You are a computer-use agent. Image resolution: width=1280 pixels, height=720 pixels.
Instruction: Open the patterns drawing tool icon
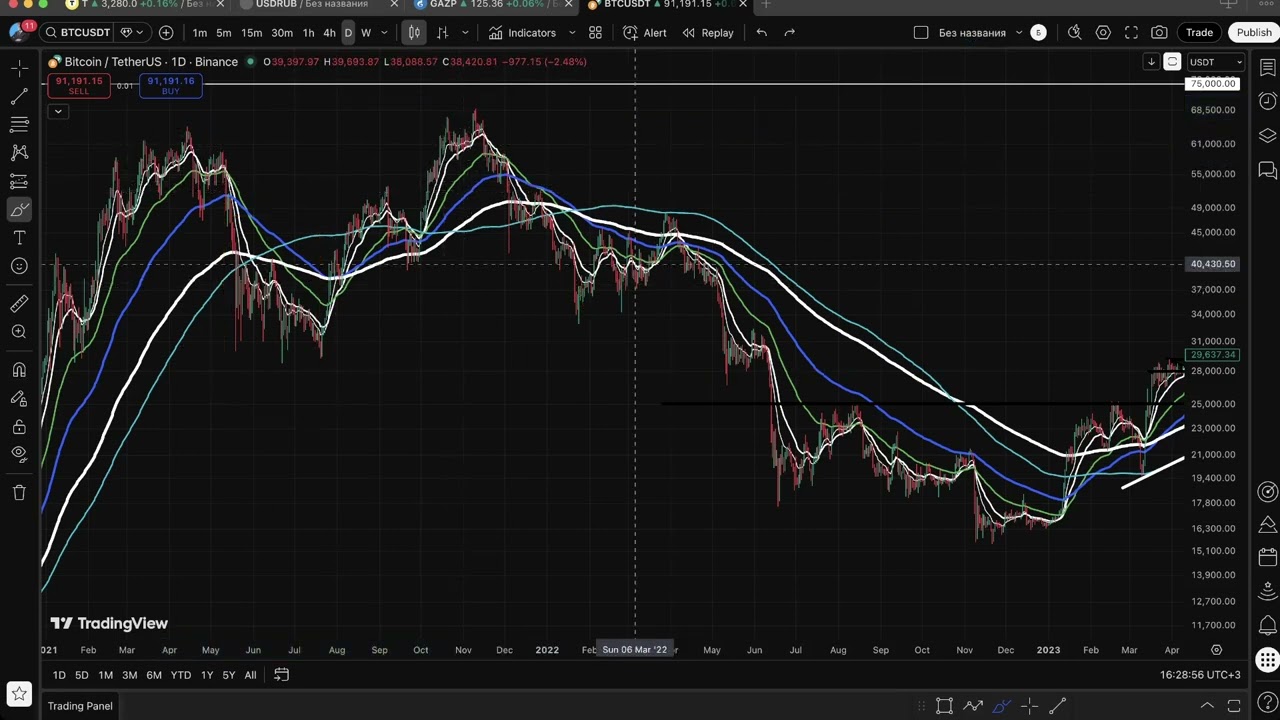(19, 153)
